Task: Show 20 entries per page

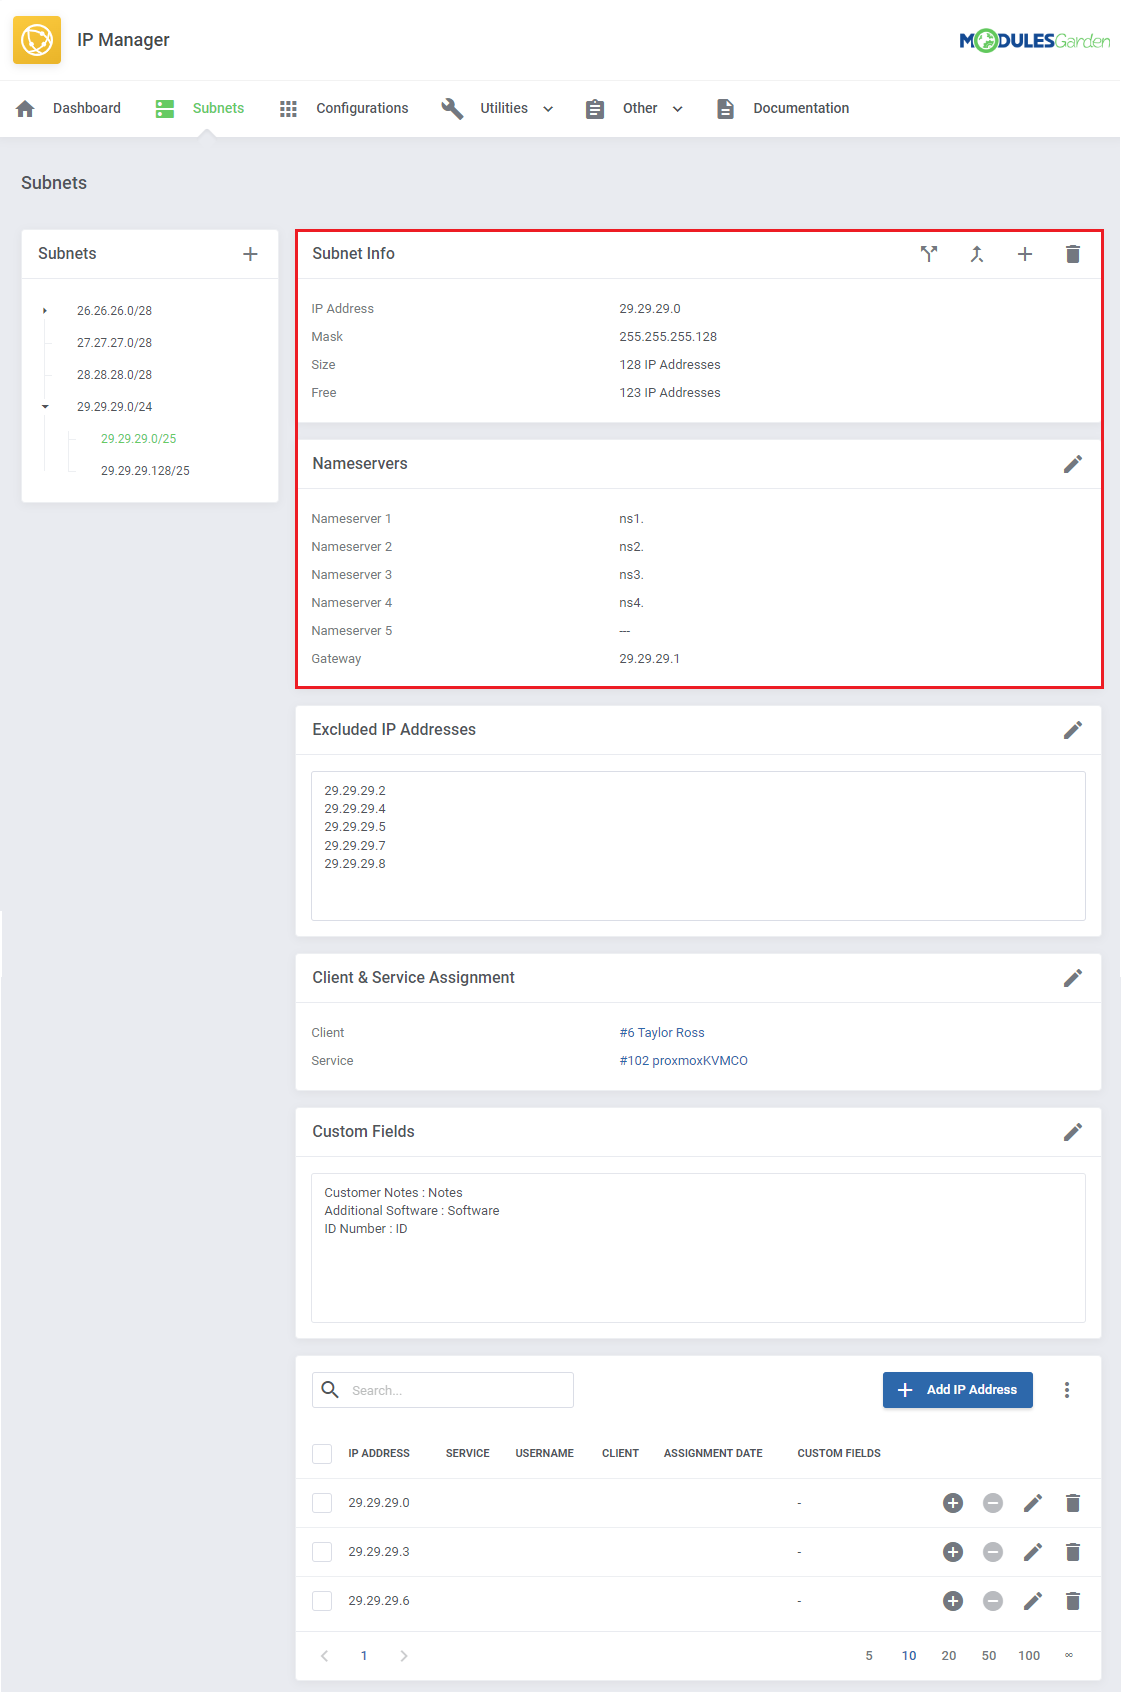Action: click(x=949, y=1656)
